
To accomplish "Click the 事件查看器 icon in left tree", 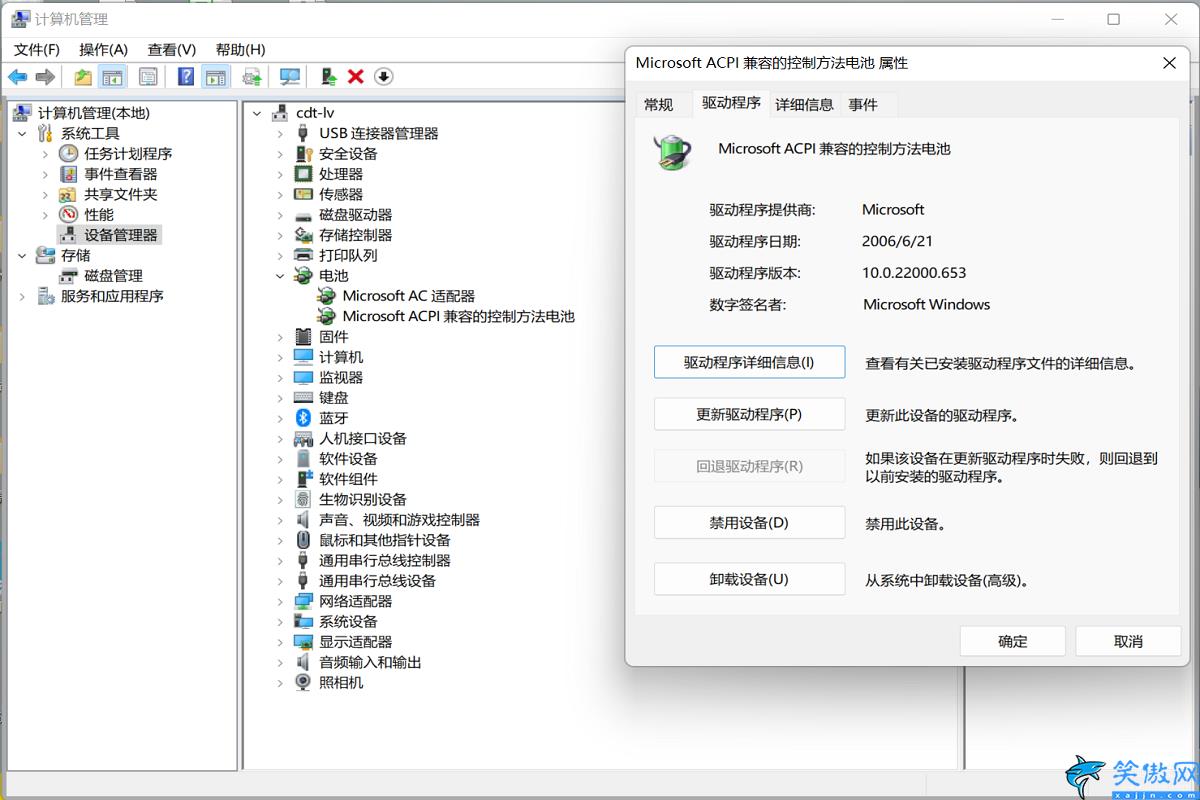I will pyautogui.click(x=68, y=174).
